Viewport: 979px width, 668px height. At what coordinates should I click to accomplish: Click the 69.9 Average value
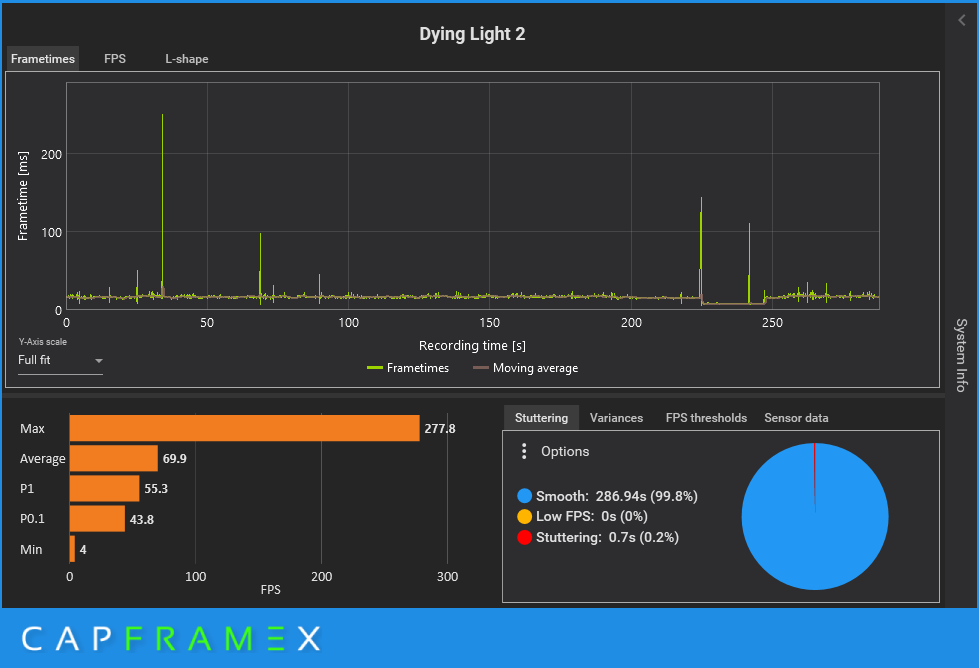174,458
